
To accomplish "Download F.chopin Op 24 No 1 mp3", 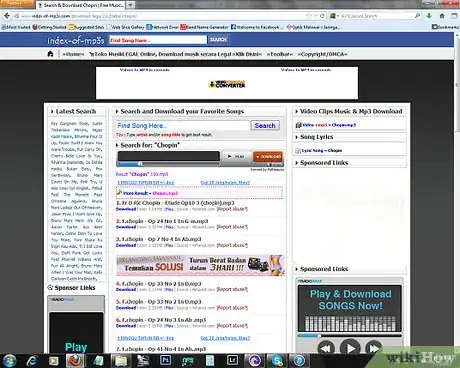I will [126, 227].
